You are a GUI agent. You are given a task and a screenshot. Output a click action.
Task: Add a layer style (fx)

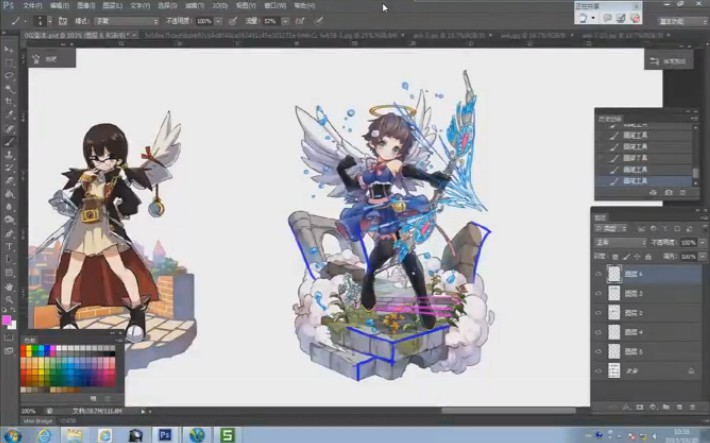627,407
